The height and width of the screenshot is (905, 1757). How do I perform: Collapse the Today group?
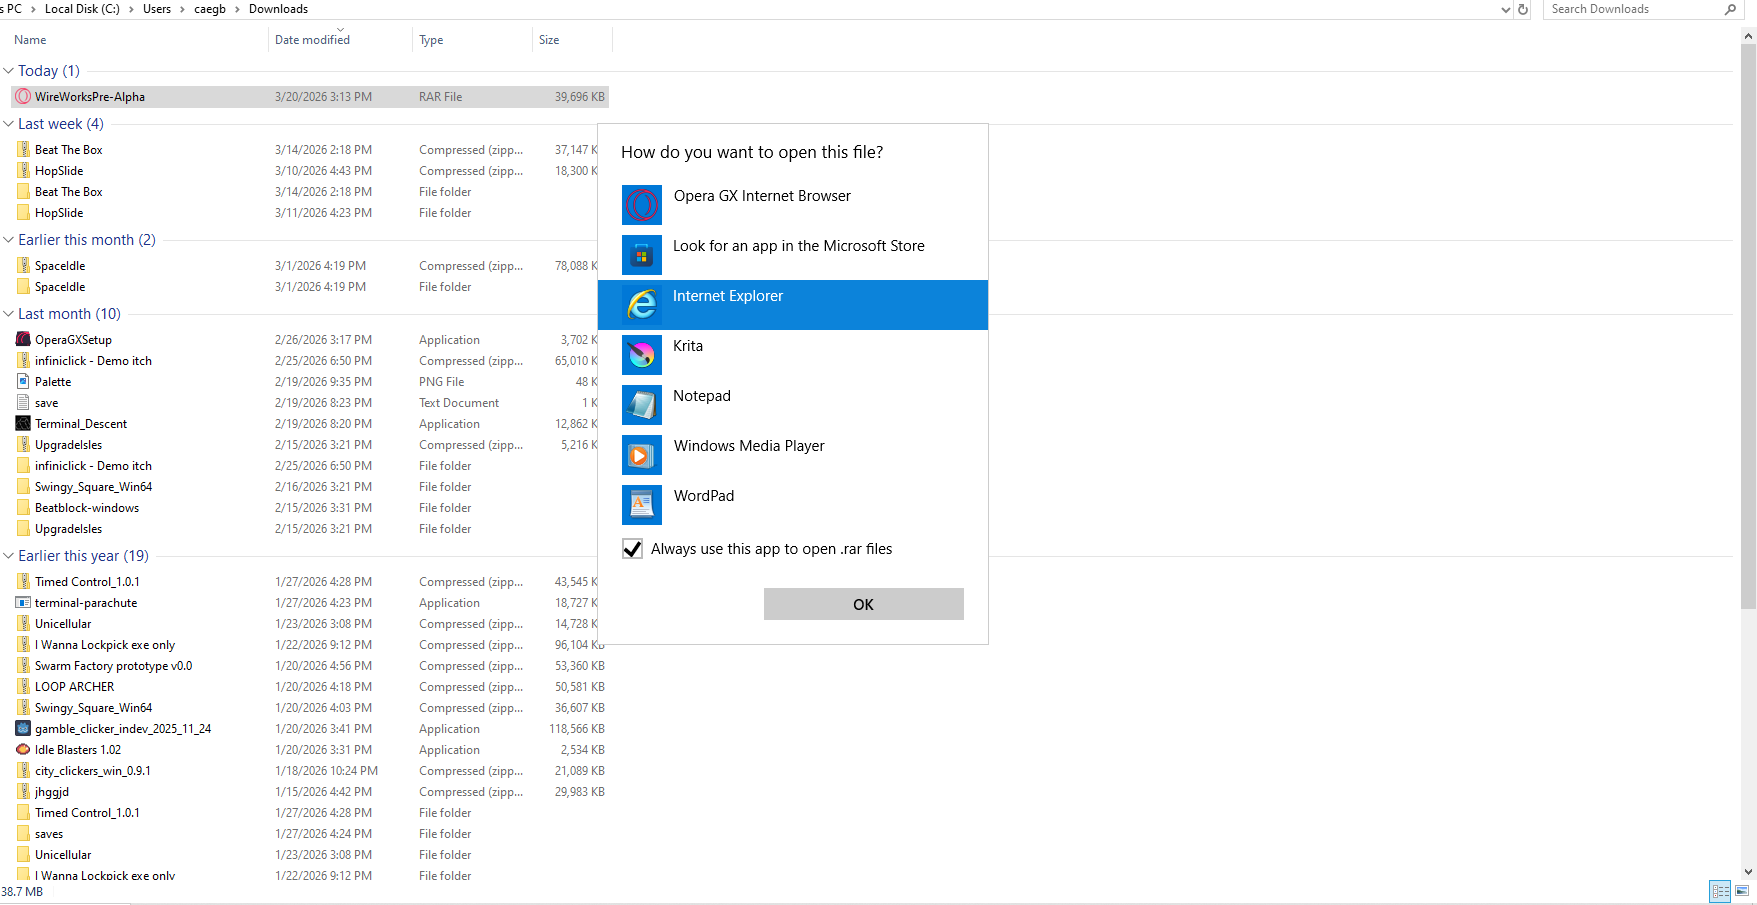9,71
